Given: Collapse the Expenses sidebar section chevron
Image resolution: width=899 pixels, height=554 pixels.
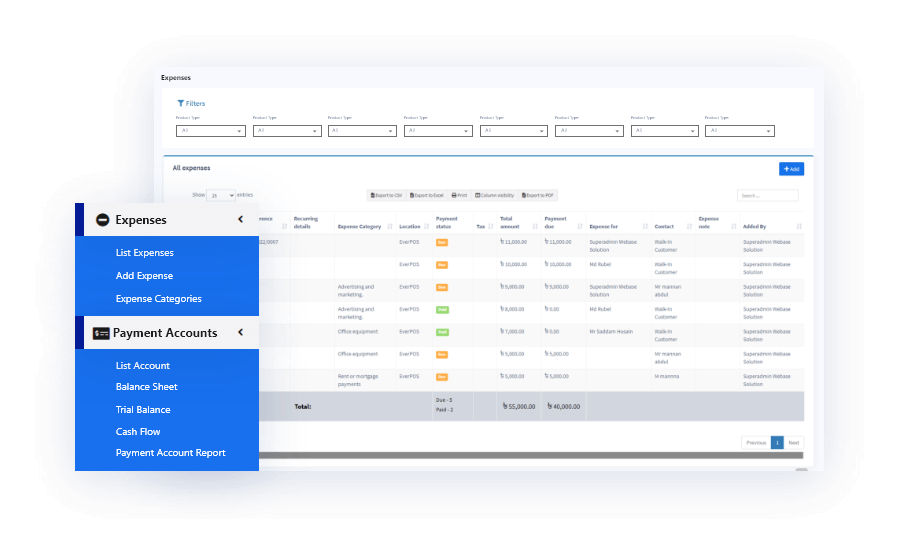Looking at the screenshot, I should pyautogui.click(x=240, y=220).
